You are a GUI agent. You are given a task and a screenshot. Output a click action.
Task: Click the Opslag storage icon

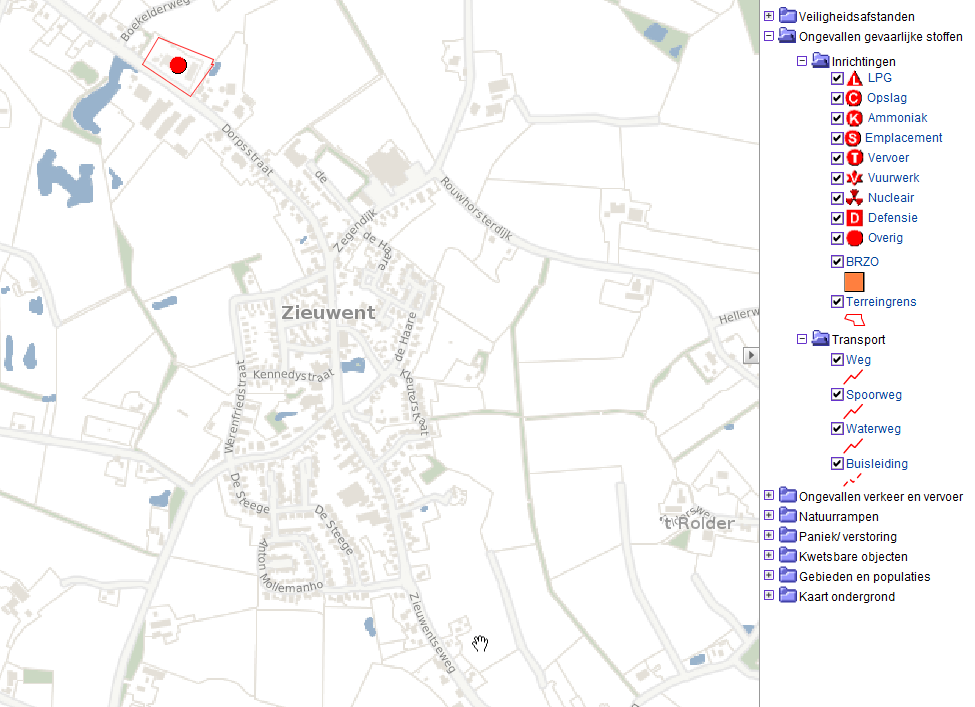tap(853, 98)
